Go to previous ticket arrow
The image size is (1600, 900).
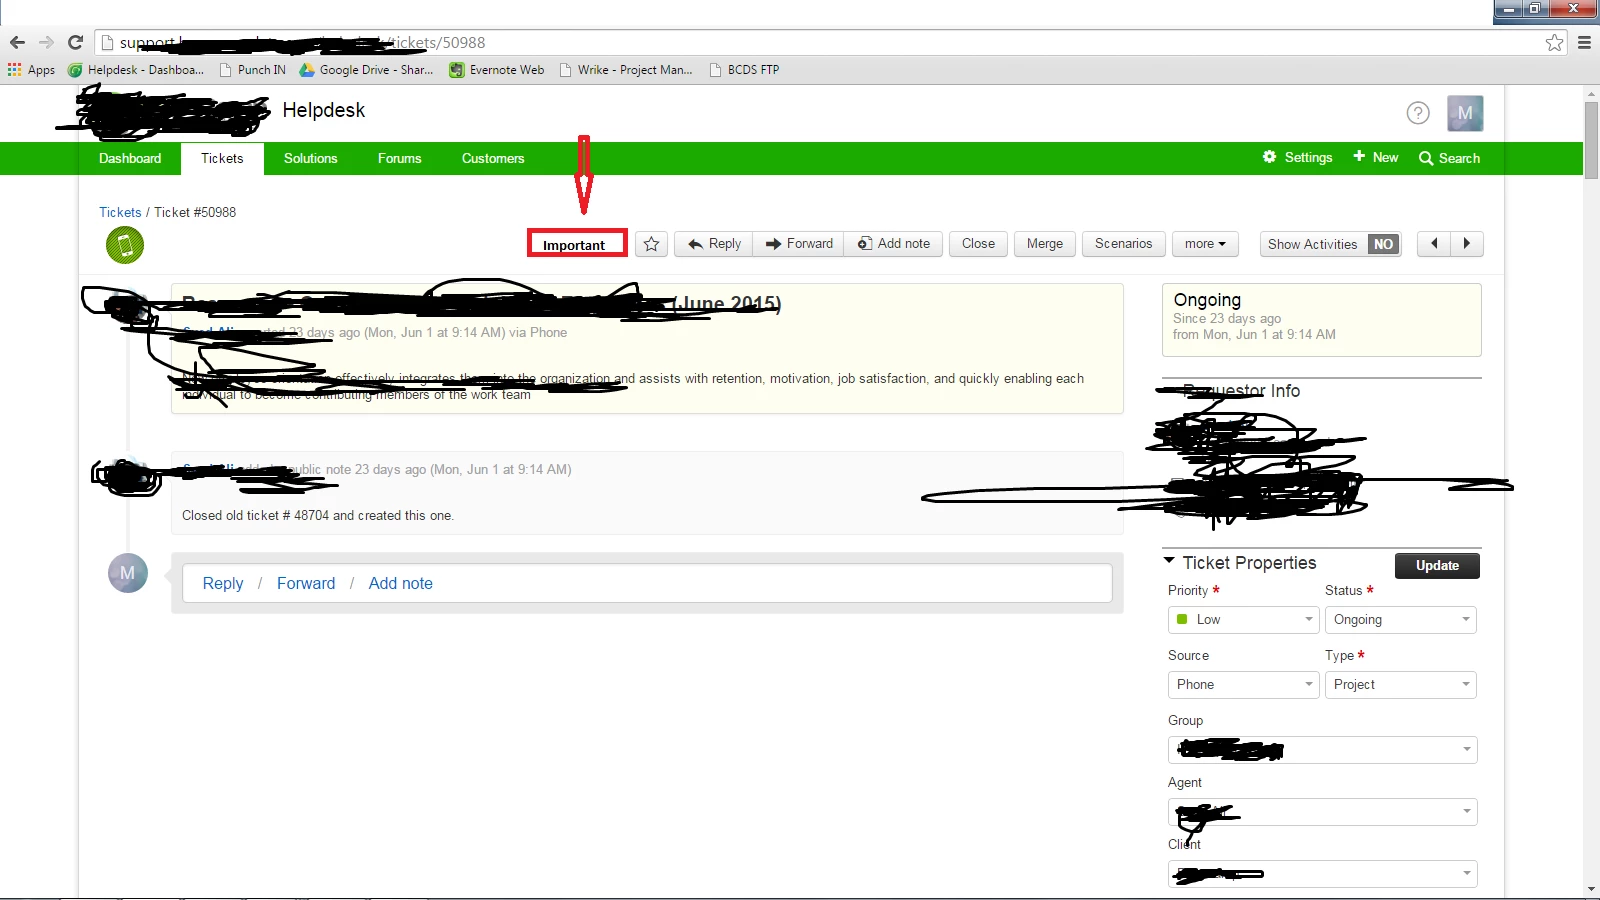(1434, 244)
